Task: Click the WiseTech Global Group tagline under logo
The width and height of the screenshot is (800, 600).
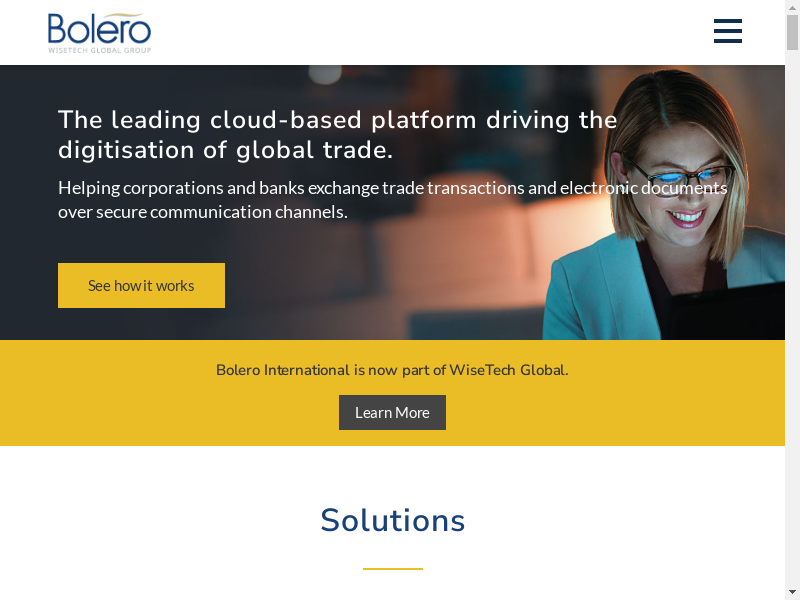Action: click(99, 49)
